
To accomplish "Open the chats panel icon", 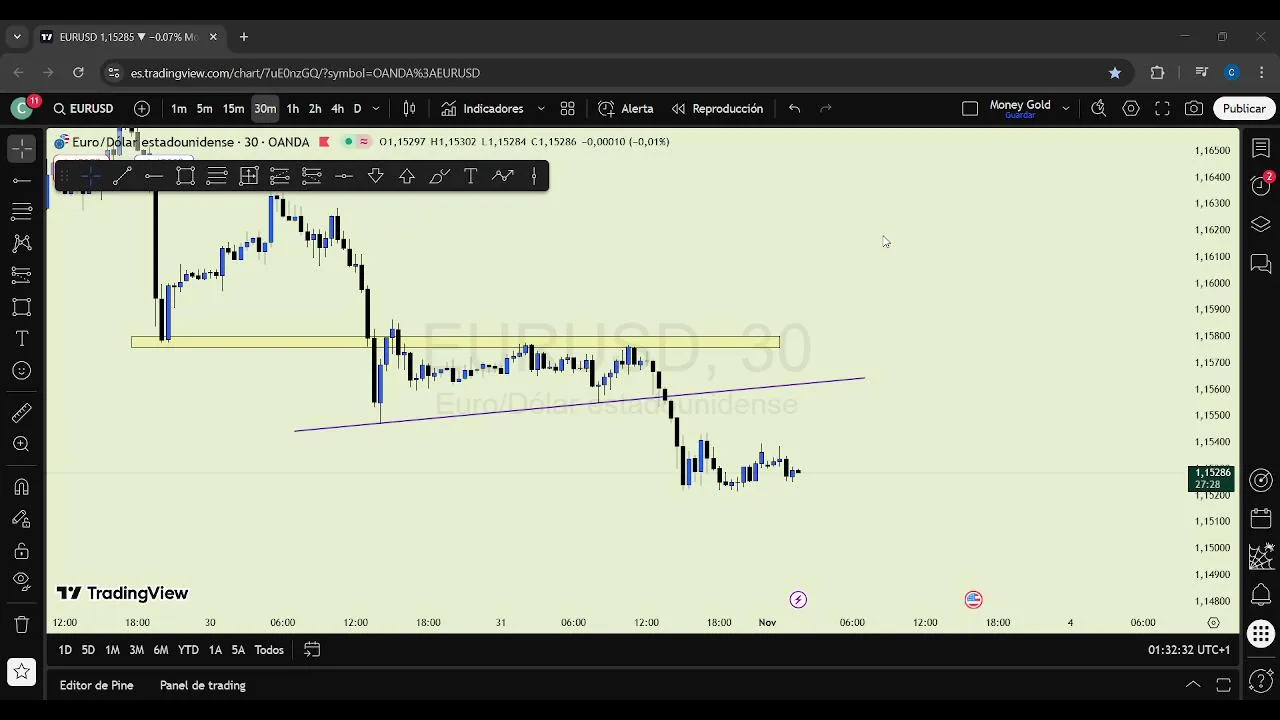I will 1260,264.
